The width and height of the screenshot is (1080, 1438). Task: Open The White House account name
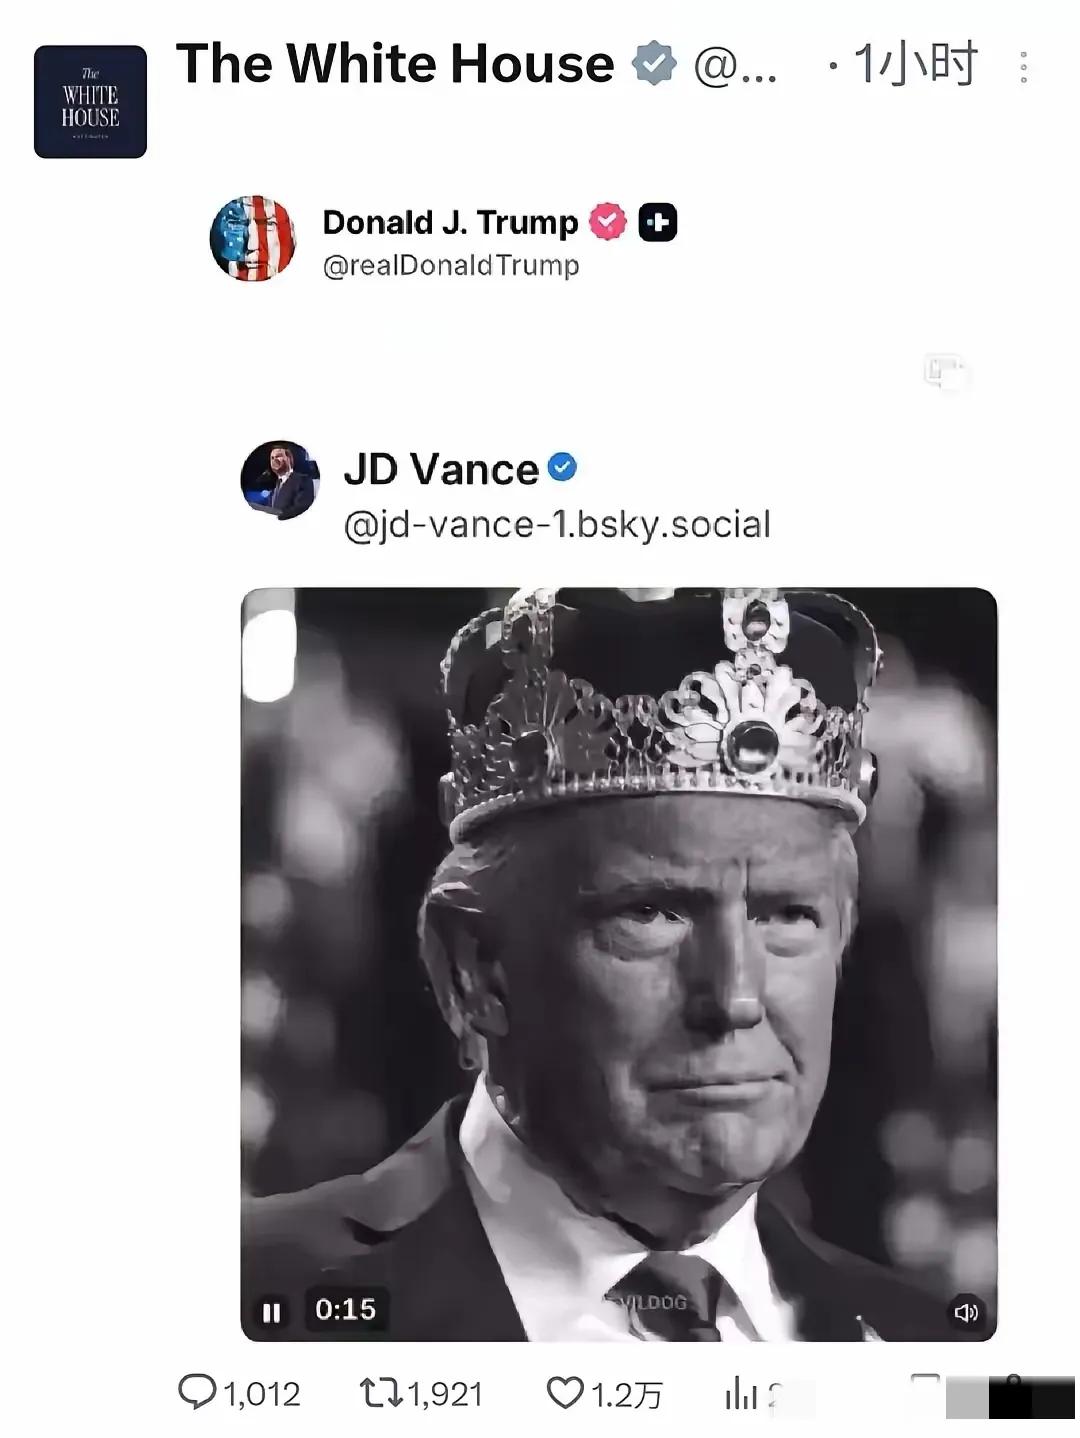395,64
